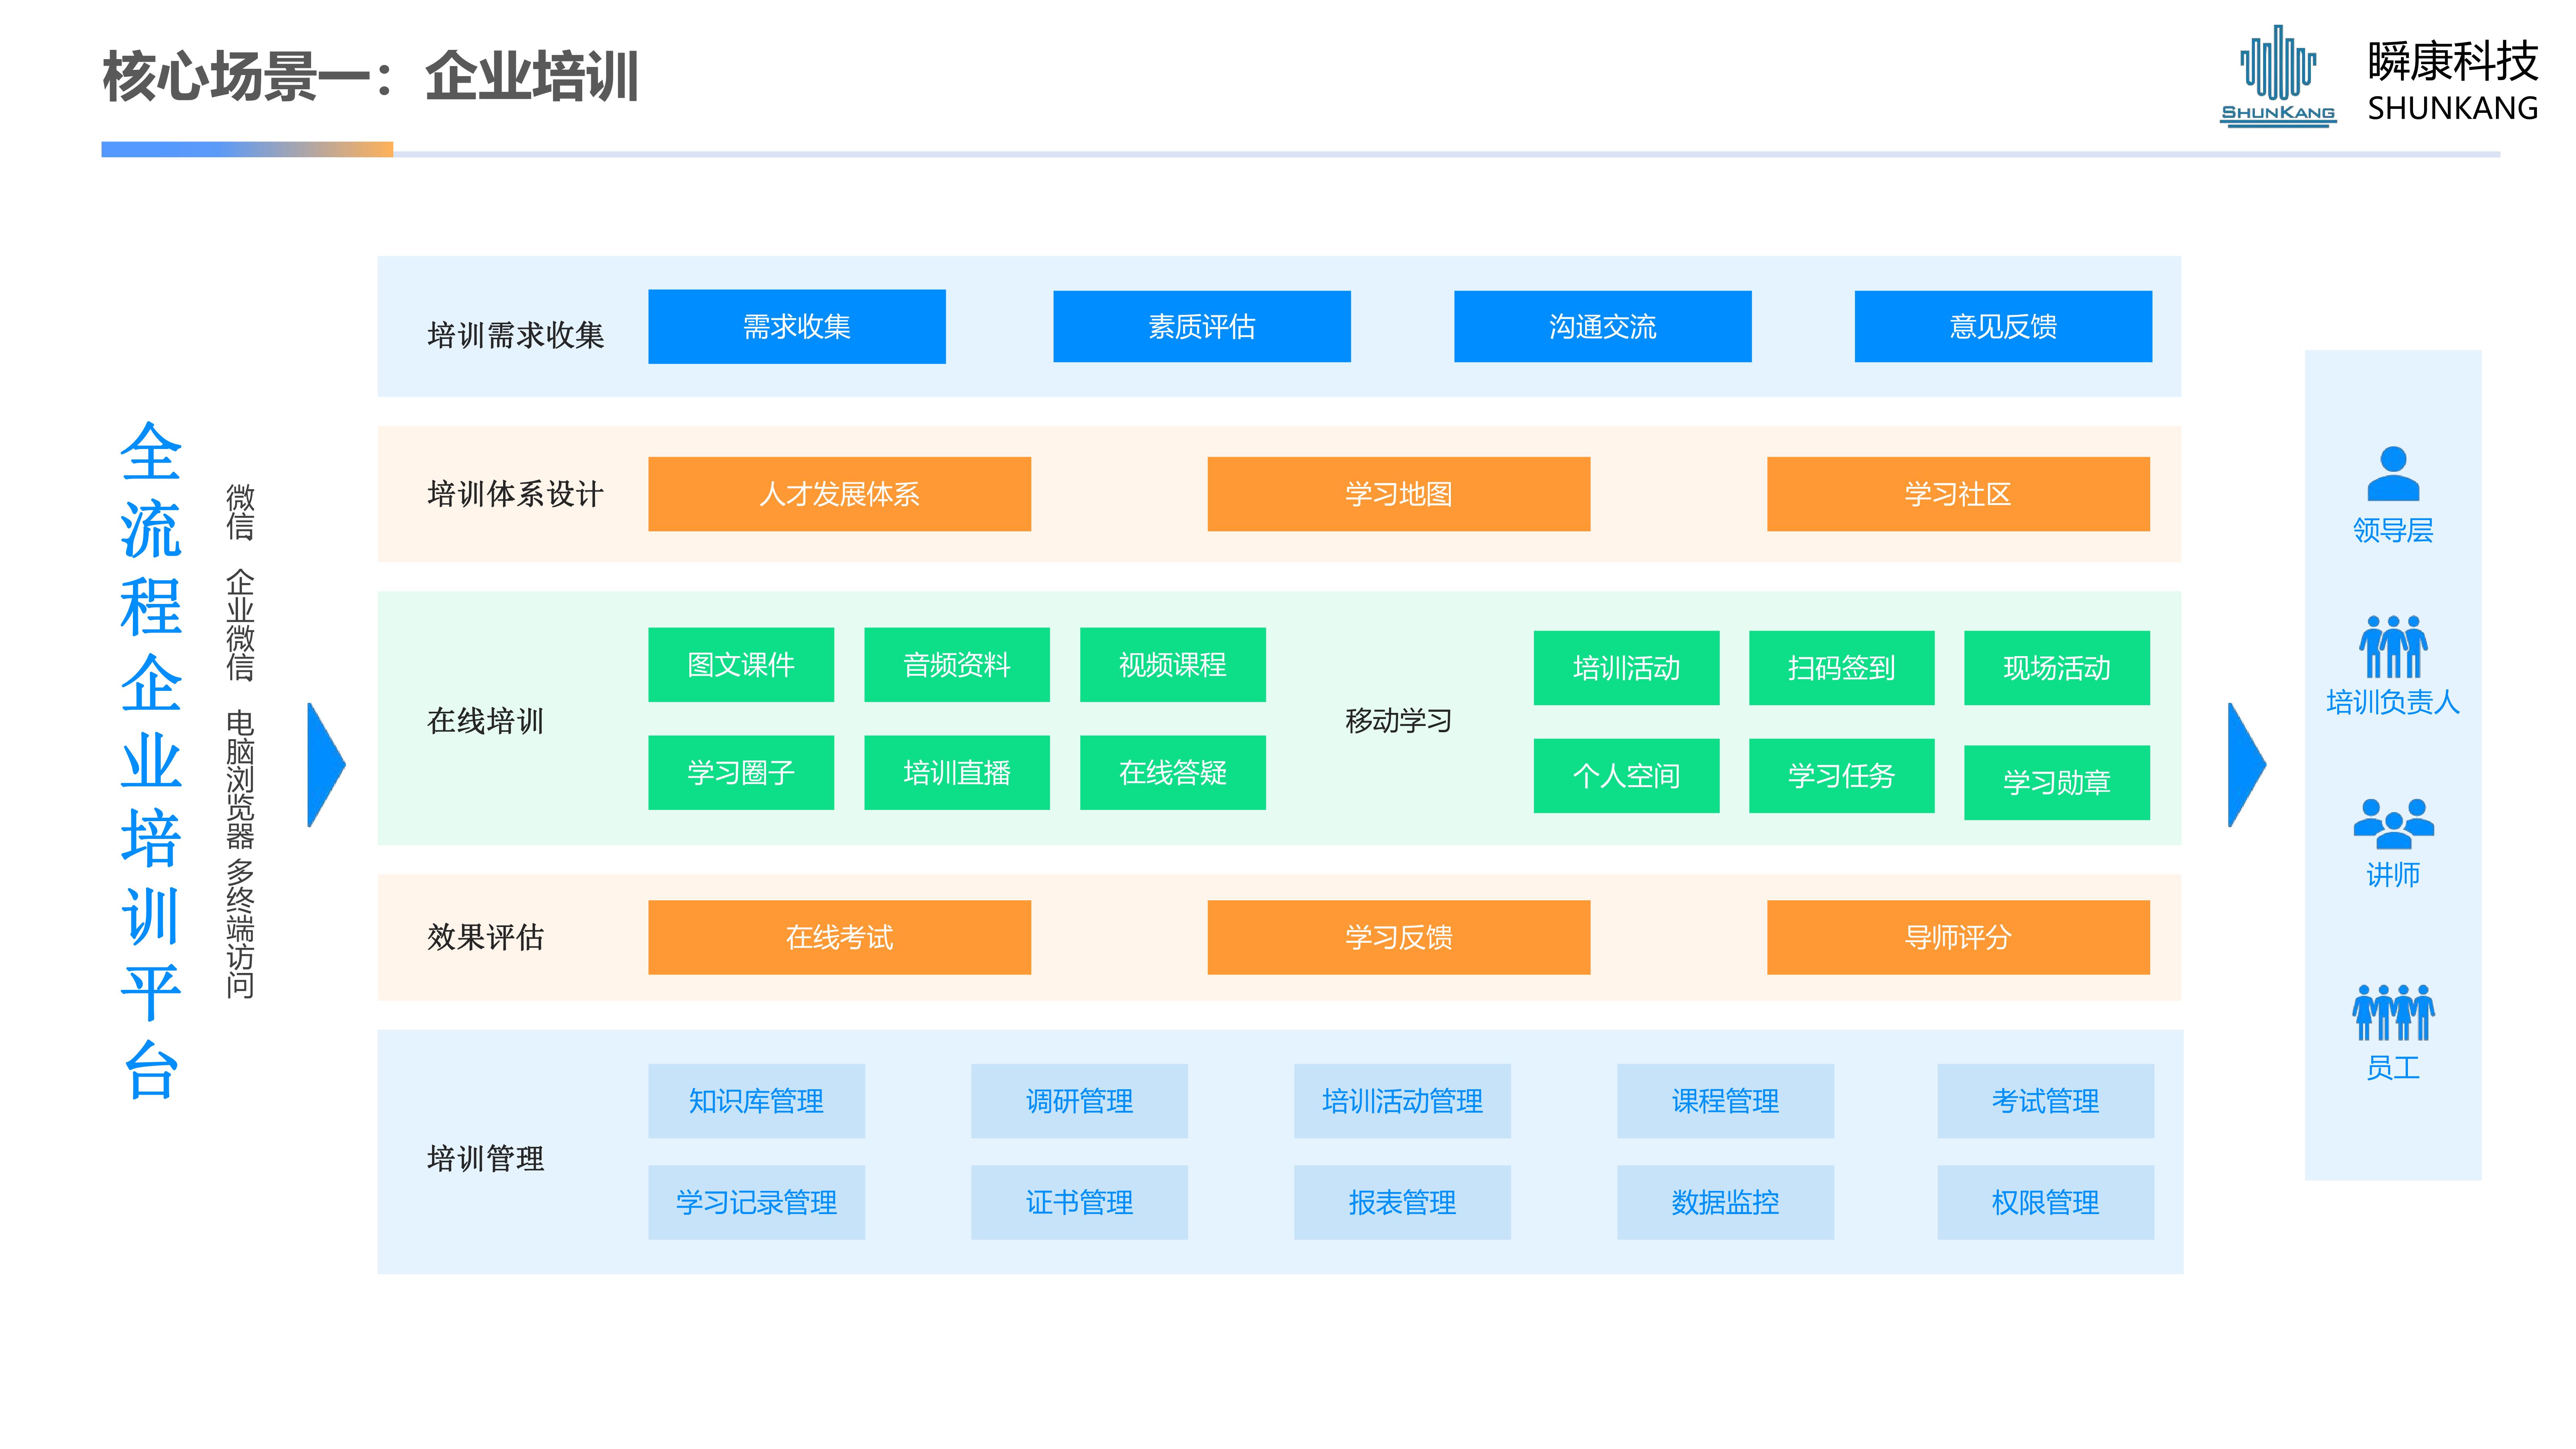2576x1449 pixels.
Task: Click the 学习记录管理 tile
Action: pyautogui.click(x=756, y=1202)
